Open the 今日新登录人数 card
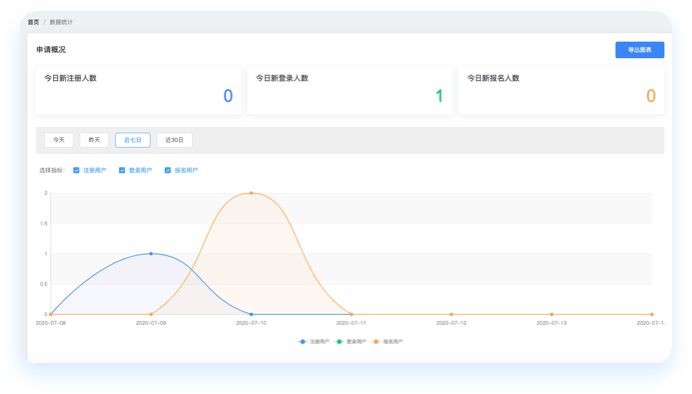 (350, 90)
